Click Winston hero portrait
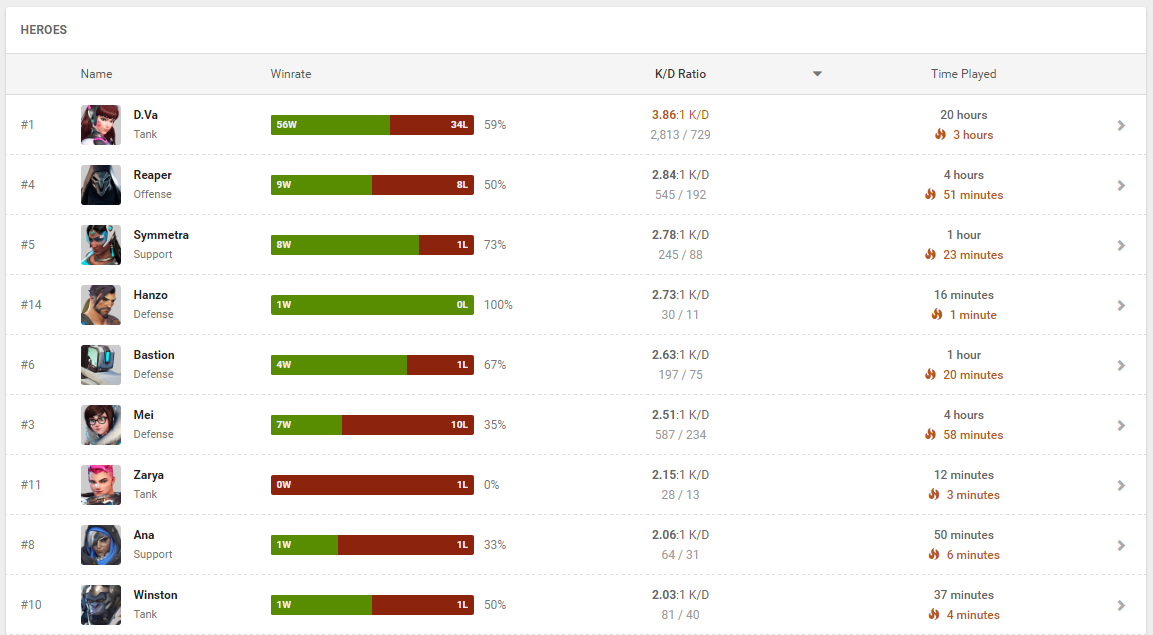The height and width of the screenshot is (635, 1153). coord(101,605)
